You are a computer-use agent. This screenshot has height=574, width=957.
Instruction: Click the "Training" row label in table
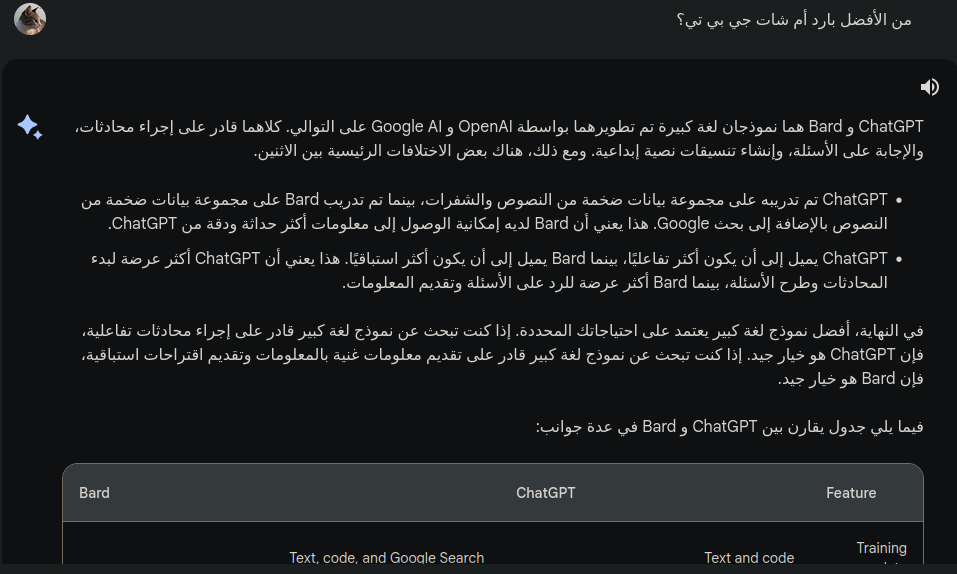click(881, 548)
